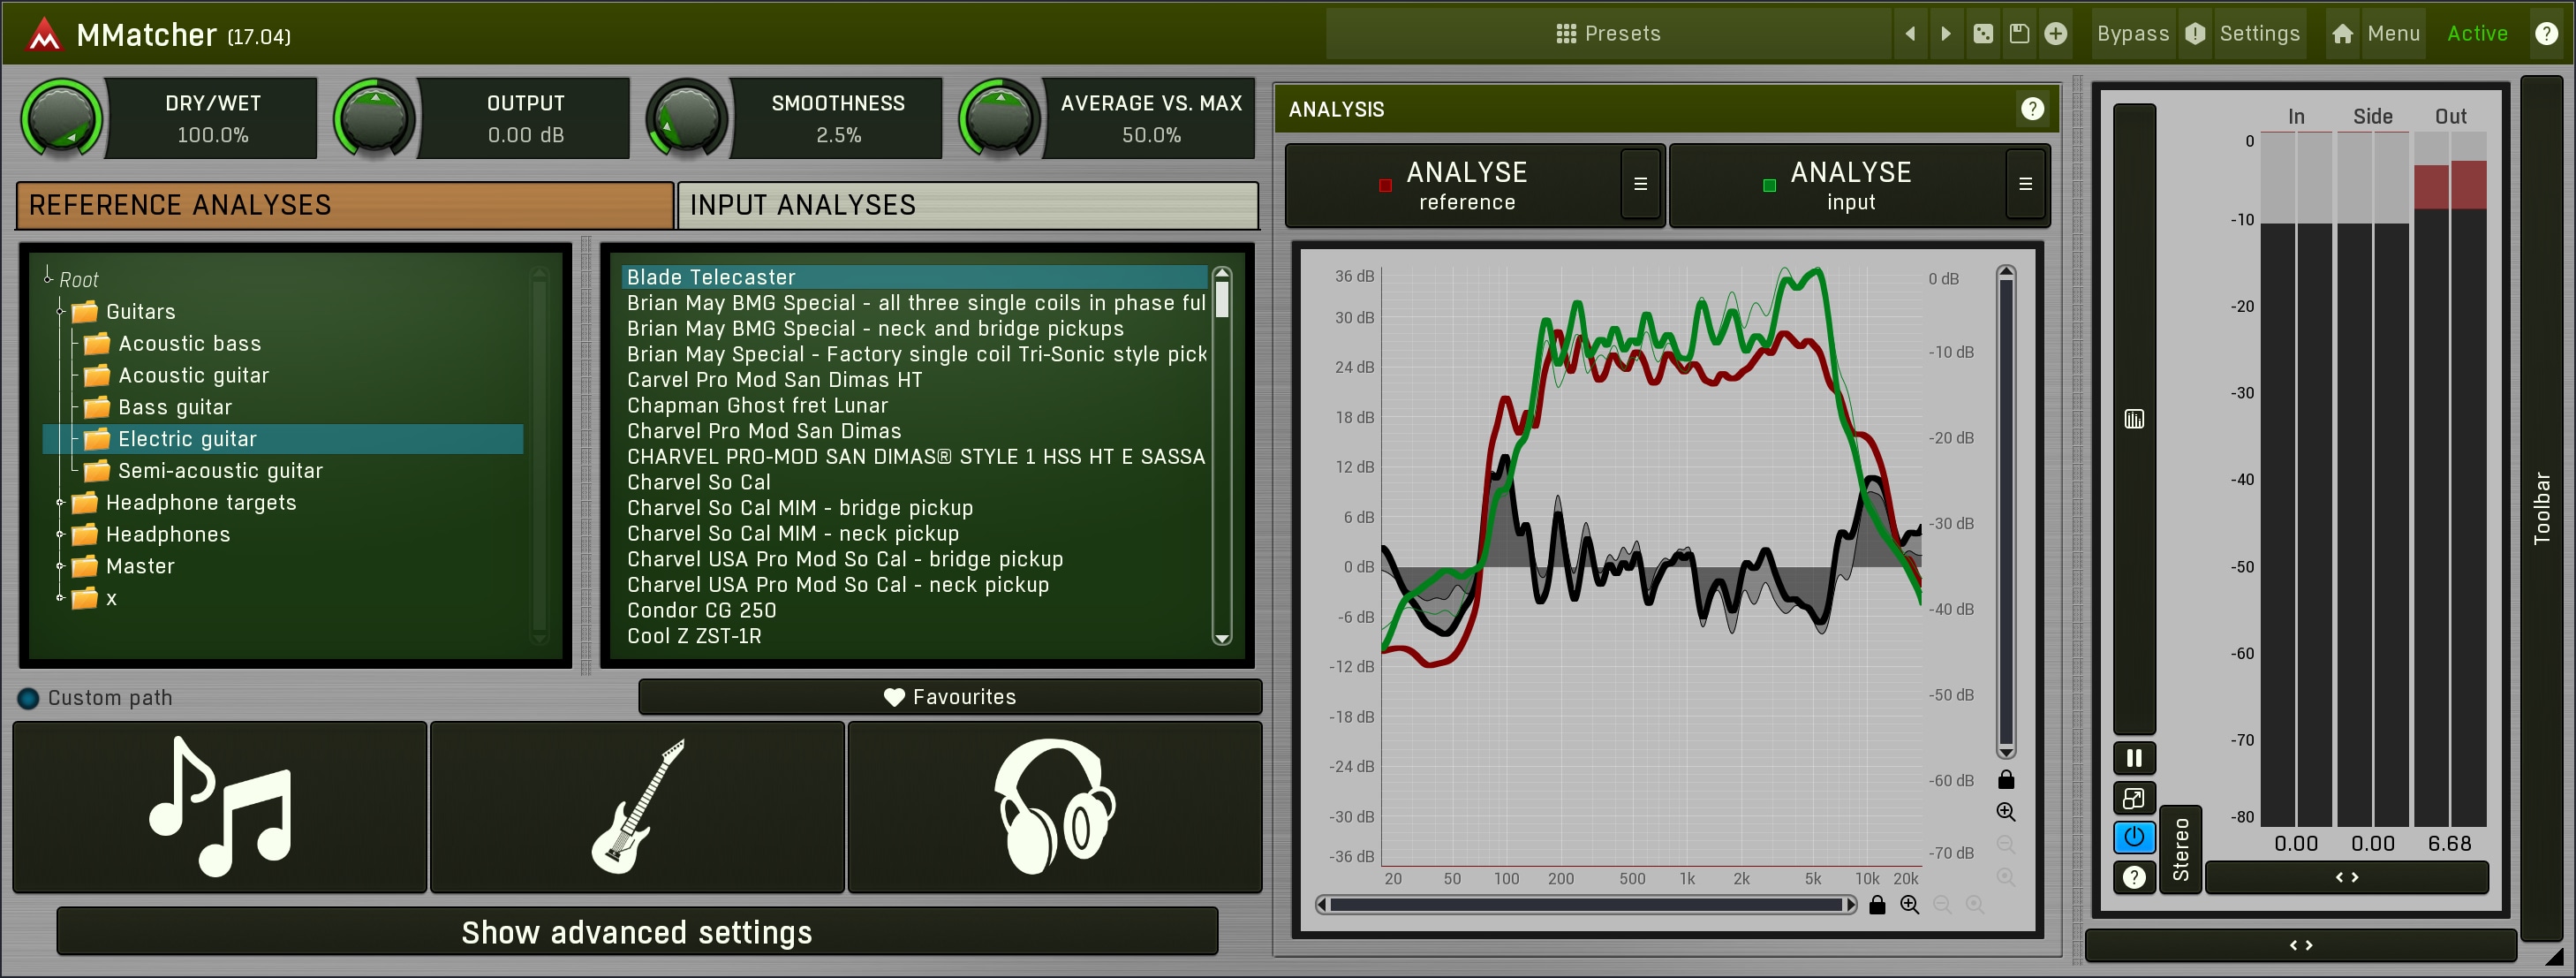The width and height of the screenshot is (2576, 978).
Task: Switch to Input Analyses tab
Action: pos(966,205)
